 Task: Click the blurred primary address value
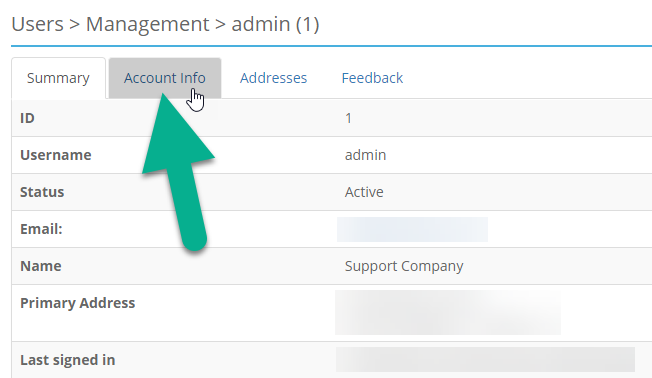[448, 313]
